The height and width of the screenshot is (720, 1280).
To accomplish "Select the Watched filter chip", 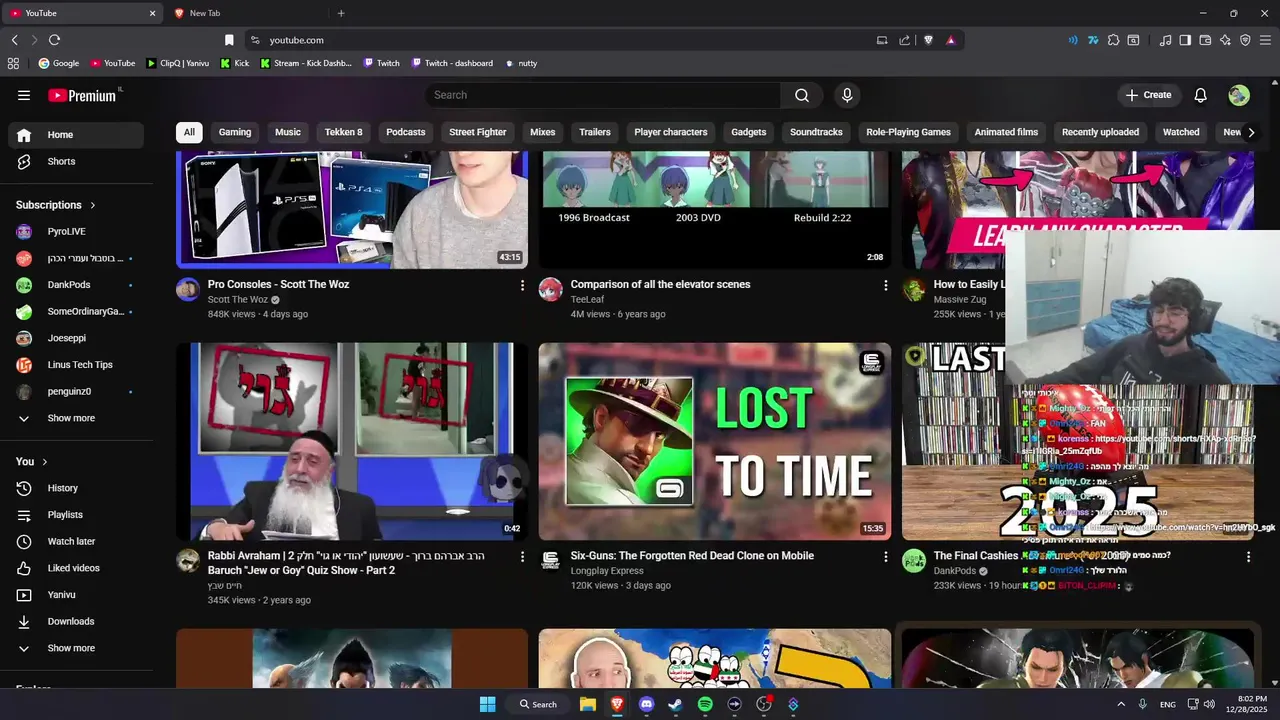I will click(x=1181, y=132).
